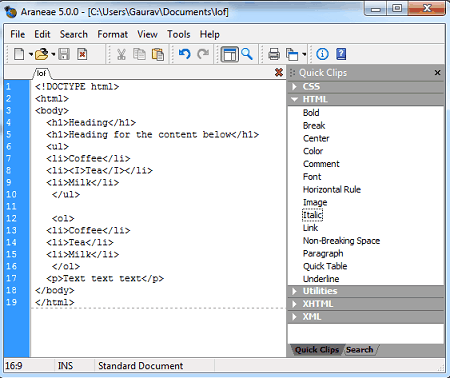Image resolution: width=450 pixels, height=378 pixels.
Task: Click the blue info icon
Action: [x=322, y=54]
